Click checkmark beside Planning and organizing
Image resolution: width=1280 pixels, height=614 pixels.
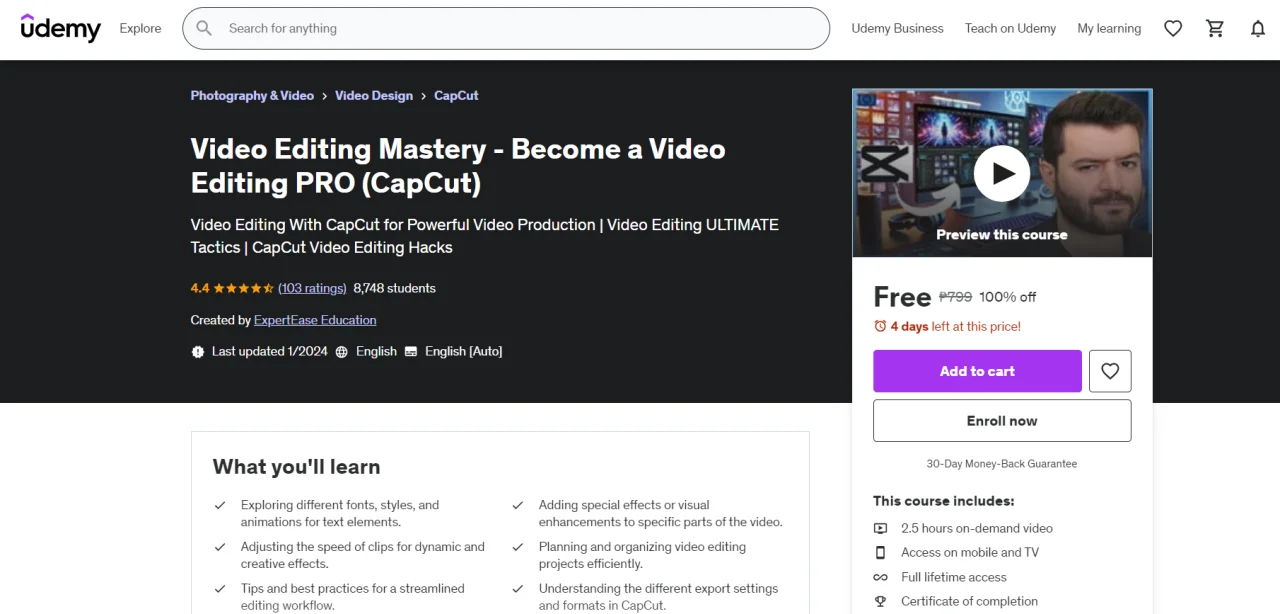click(518, 548)
